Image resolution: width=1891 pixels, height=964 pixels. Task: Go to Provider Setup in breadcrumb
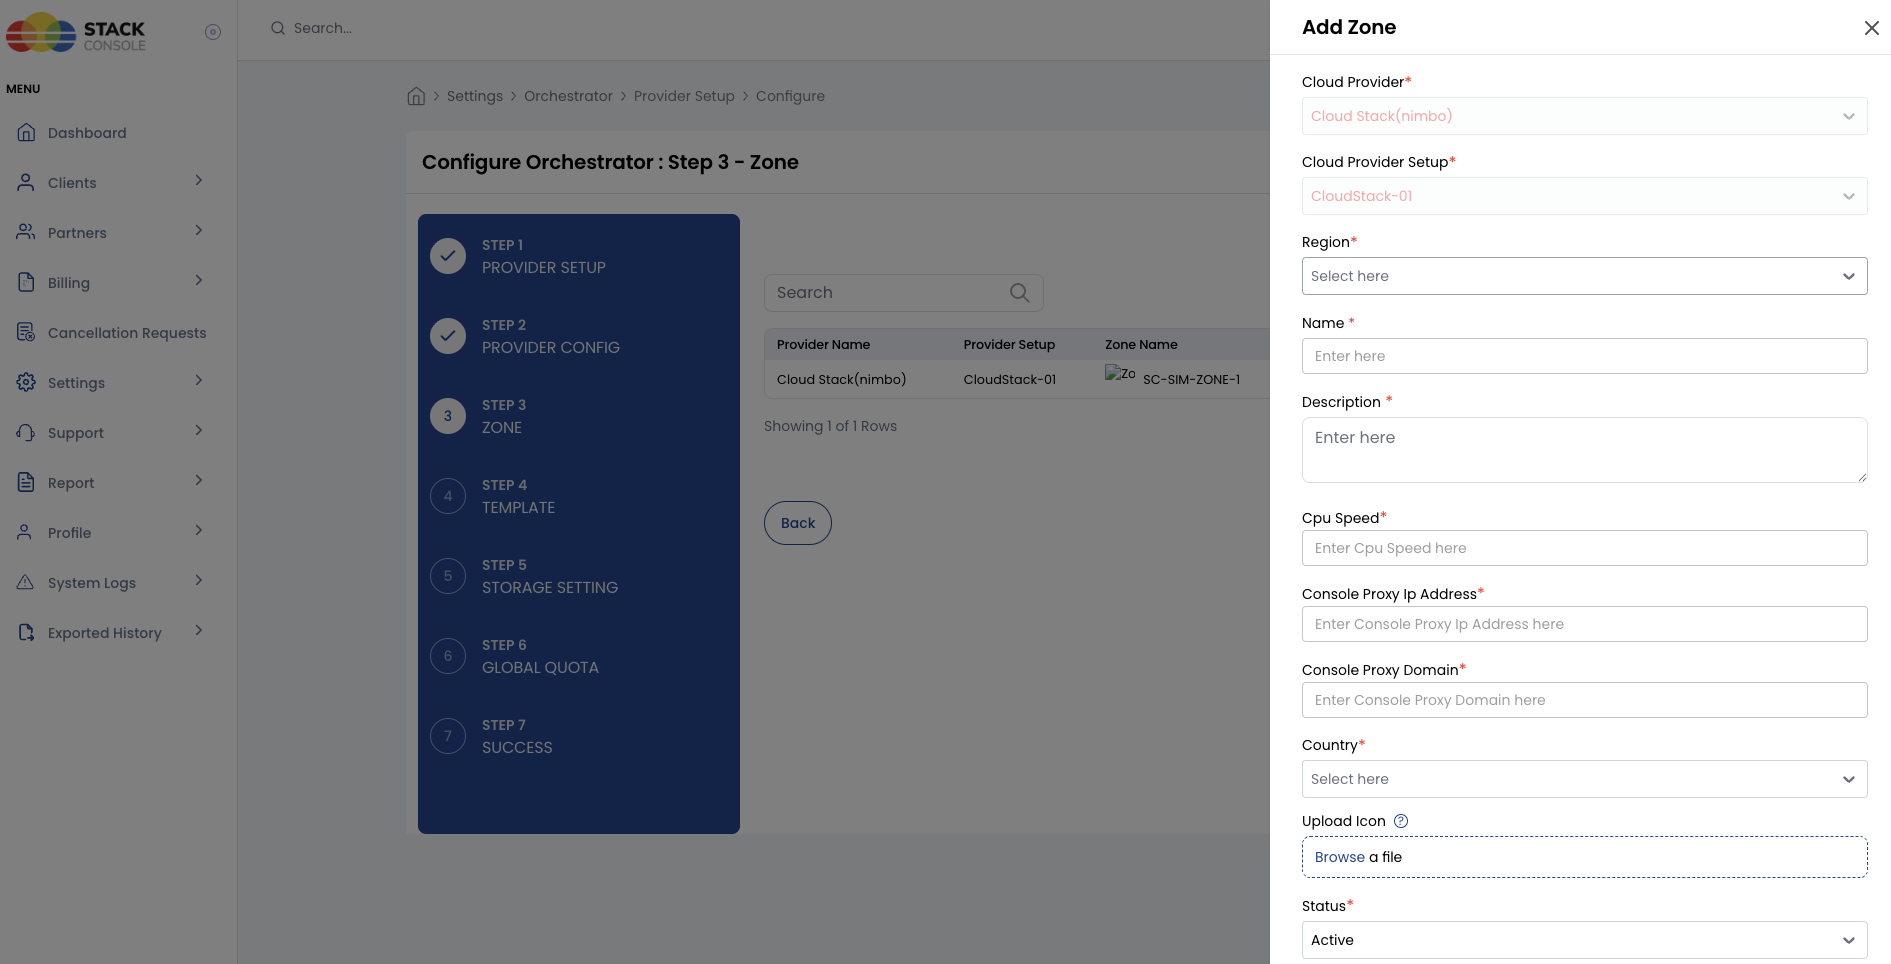point(684,96)
